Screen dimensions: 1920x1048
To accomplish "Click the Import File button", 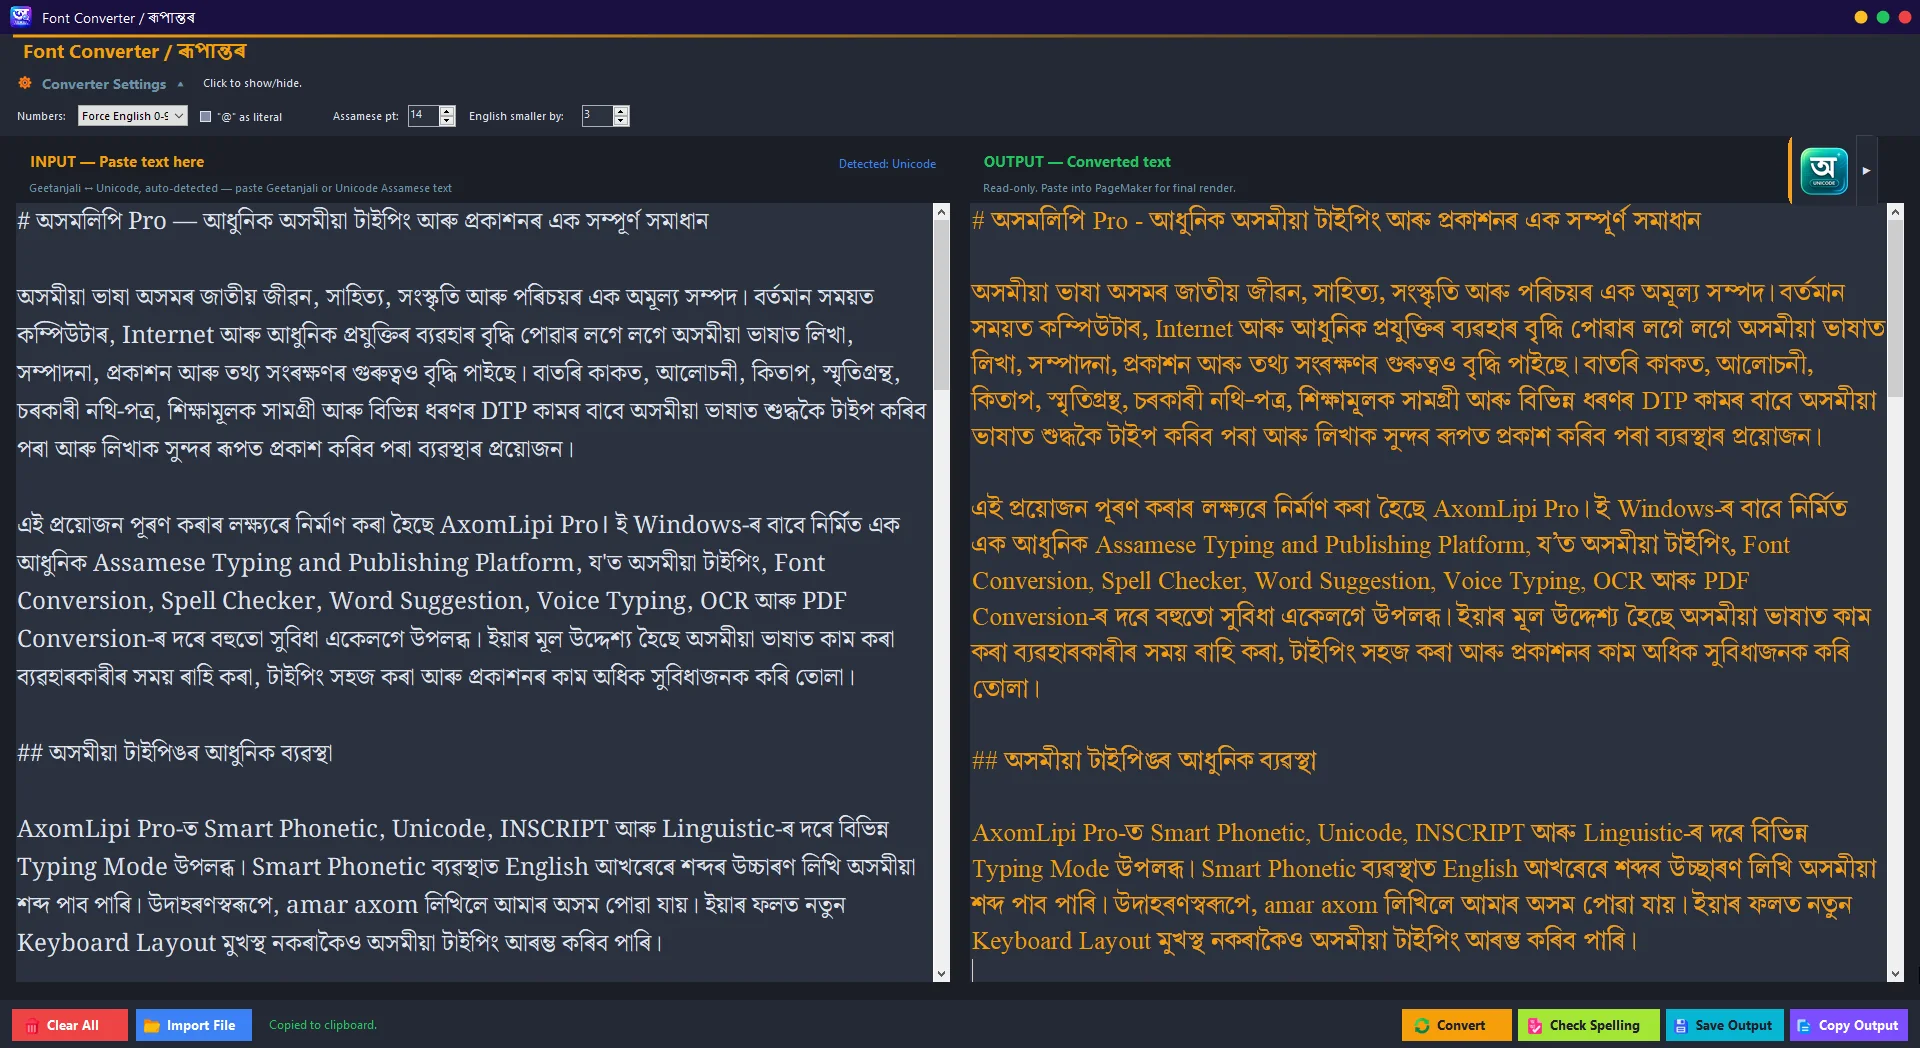I will (x=194, y=1025).
